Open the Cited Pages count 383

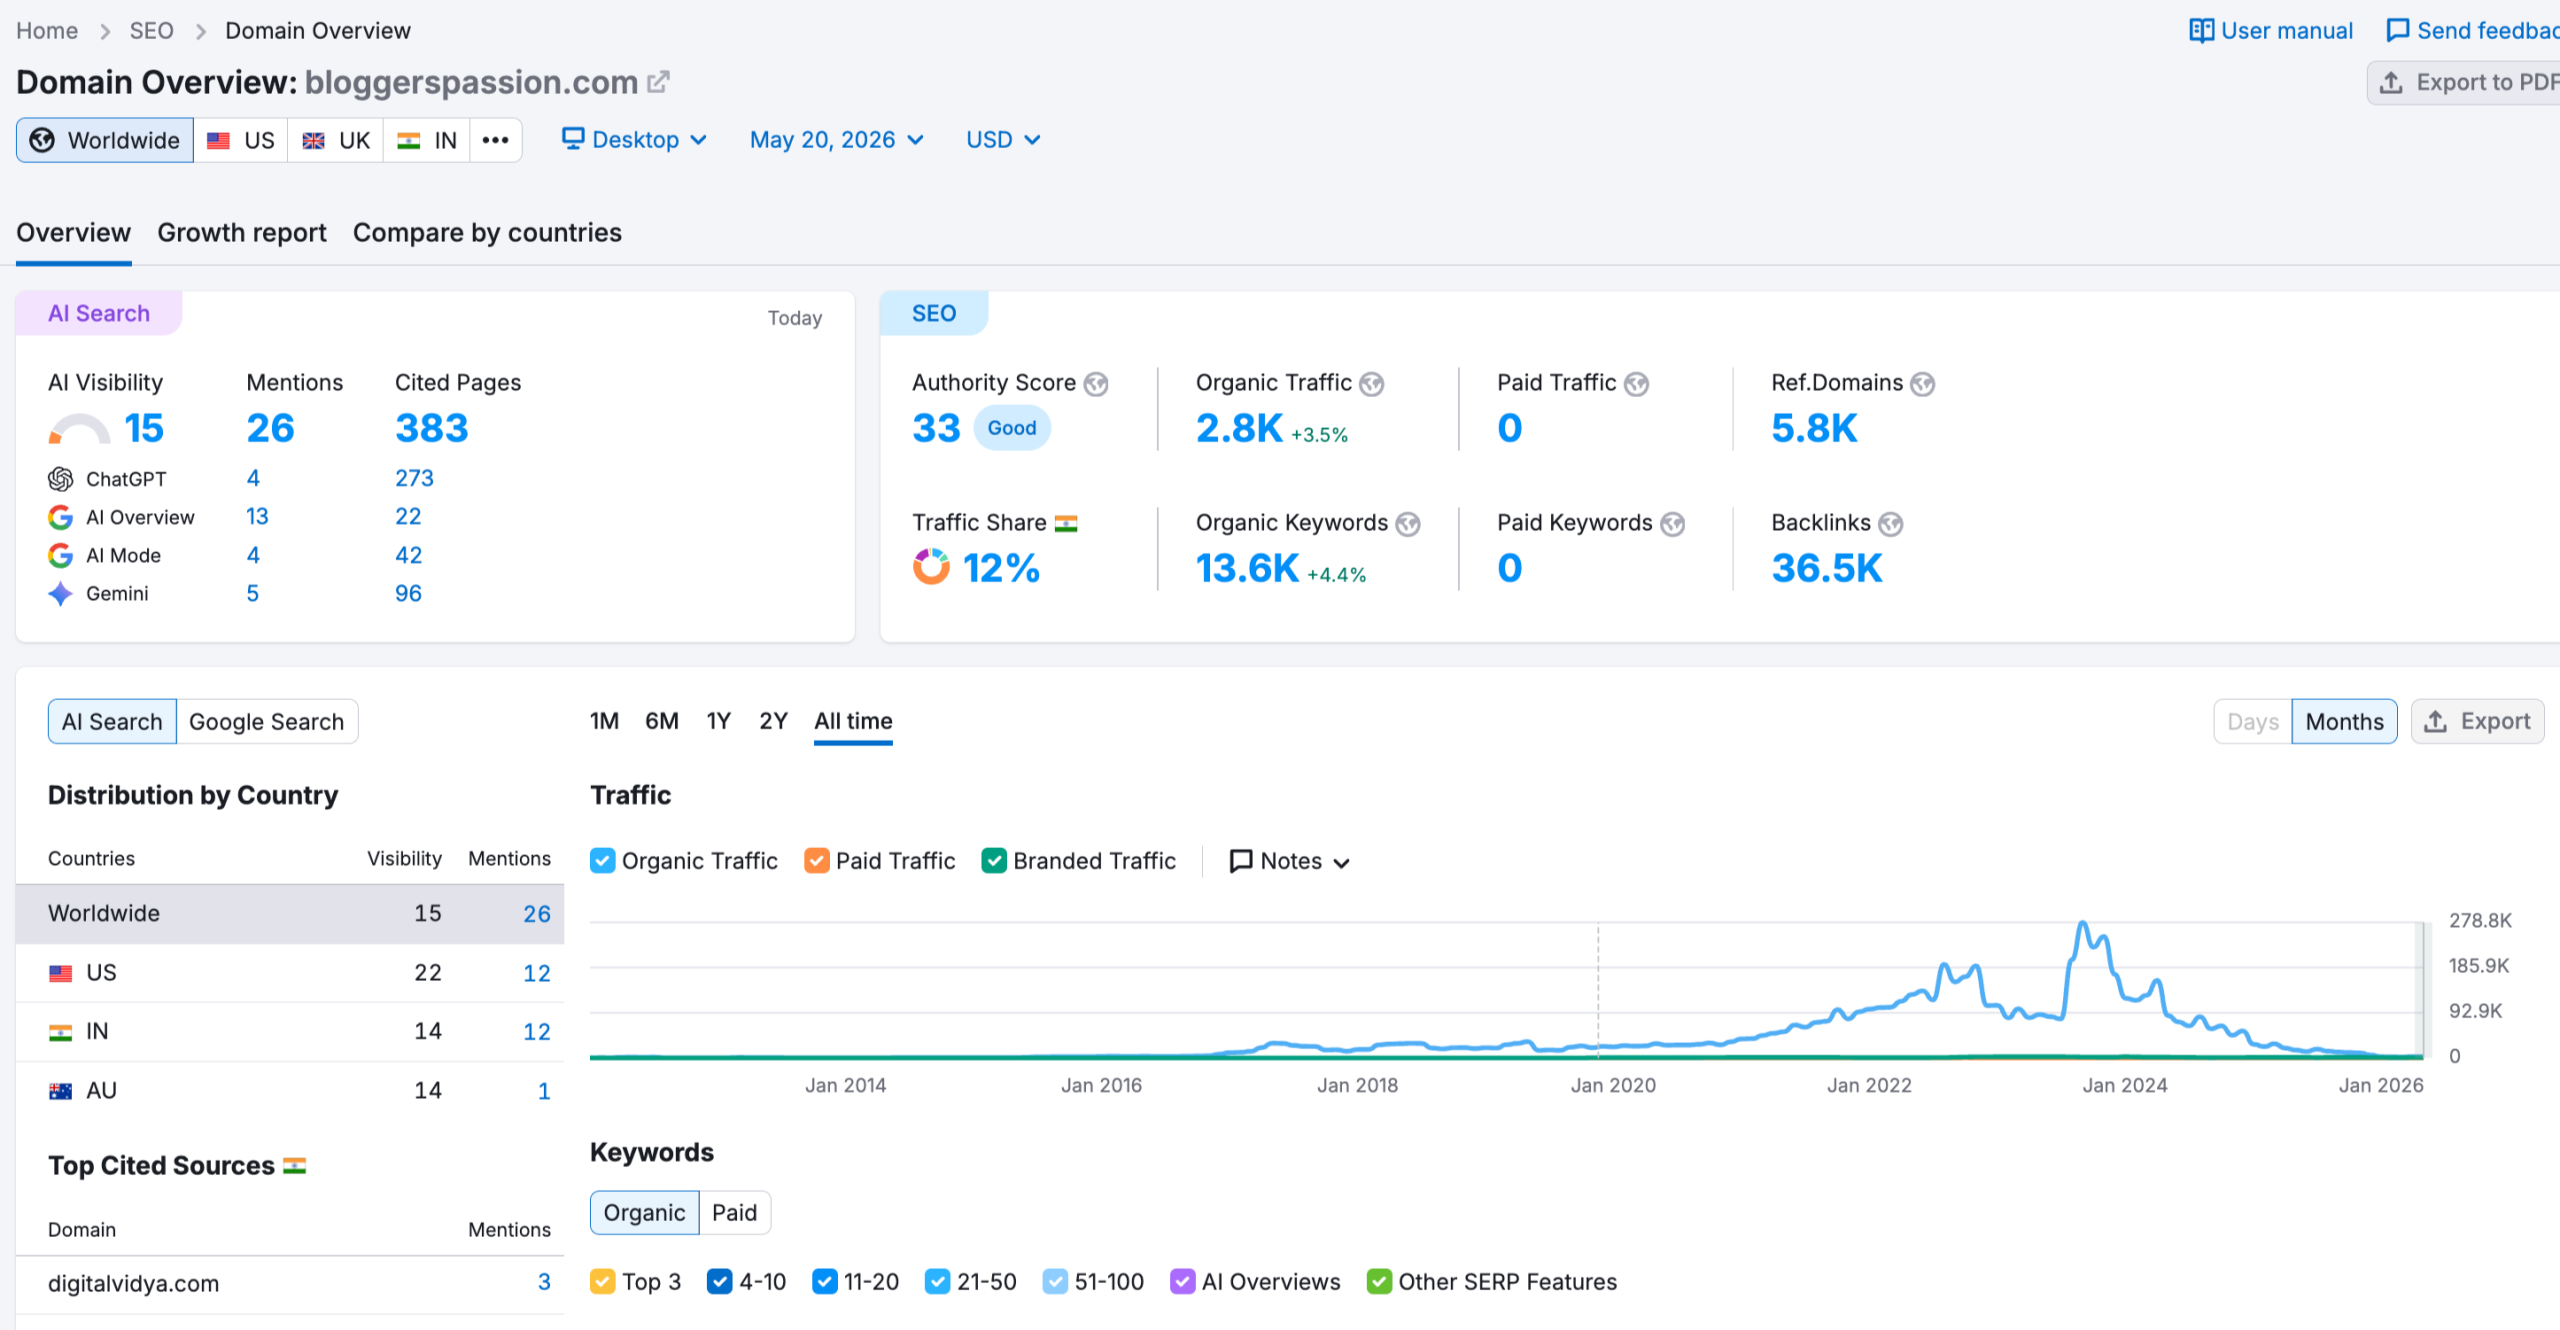point(432,429)
